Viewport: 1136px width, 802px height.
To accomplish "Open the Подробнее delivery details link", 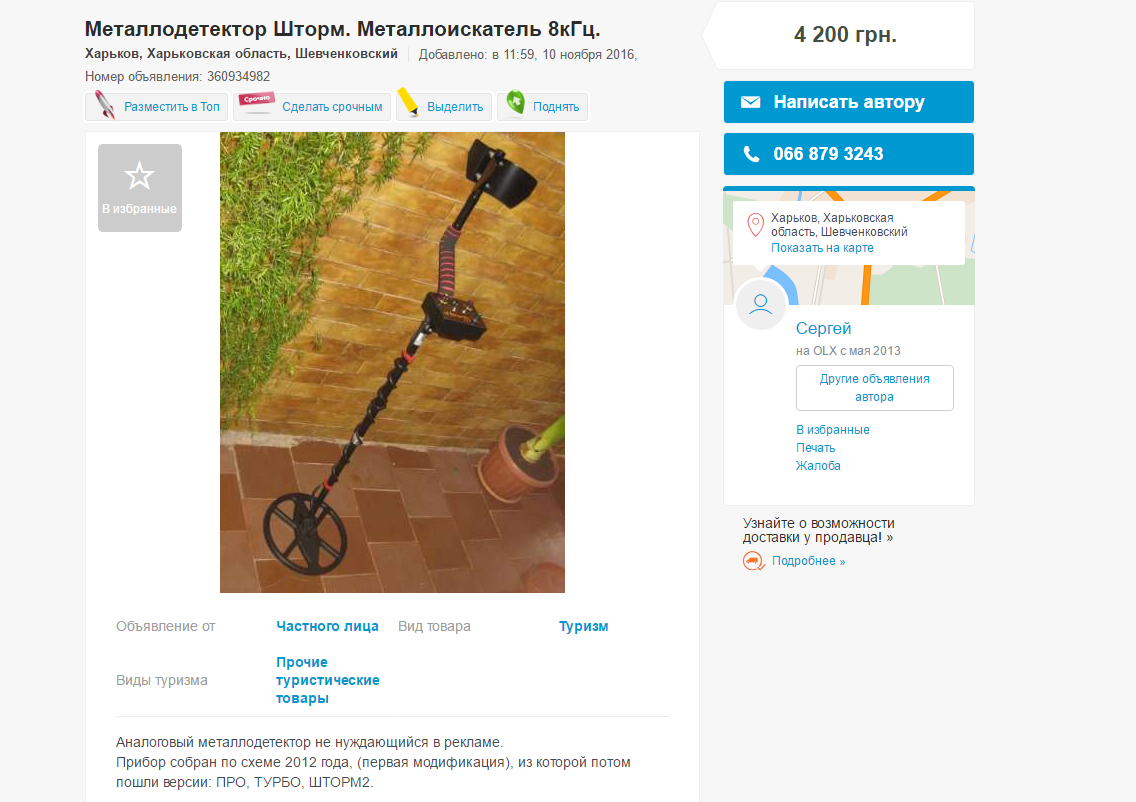I will point(808,561).
